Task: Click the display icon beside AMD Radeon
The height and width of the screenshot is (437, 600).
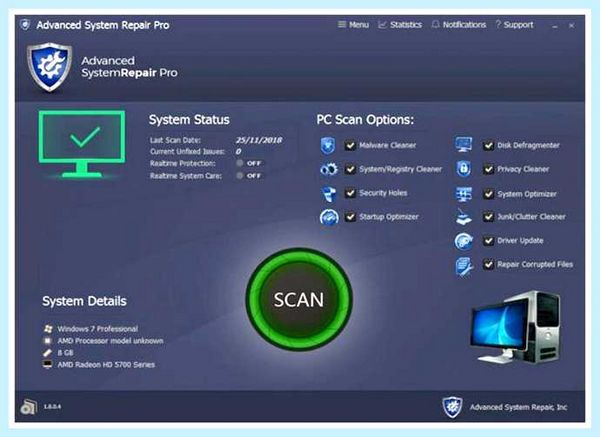Action: (47, 364)
